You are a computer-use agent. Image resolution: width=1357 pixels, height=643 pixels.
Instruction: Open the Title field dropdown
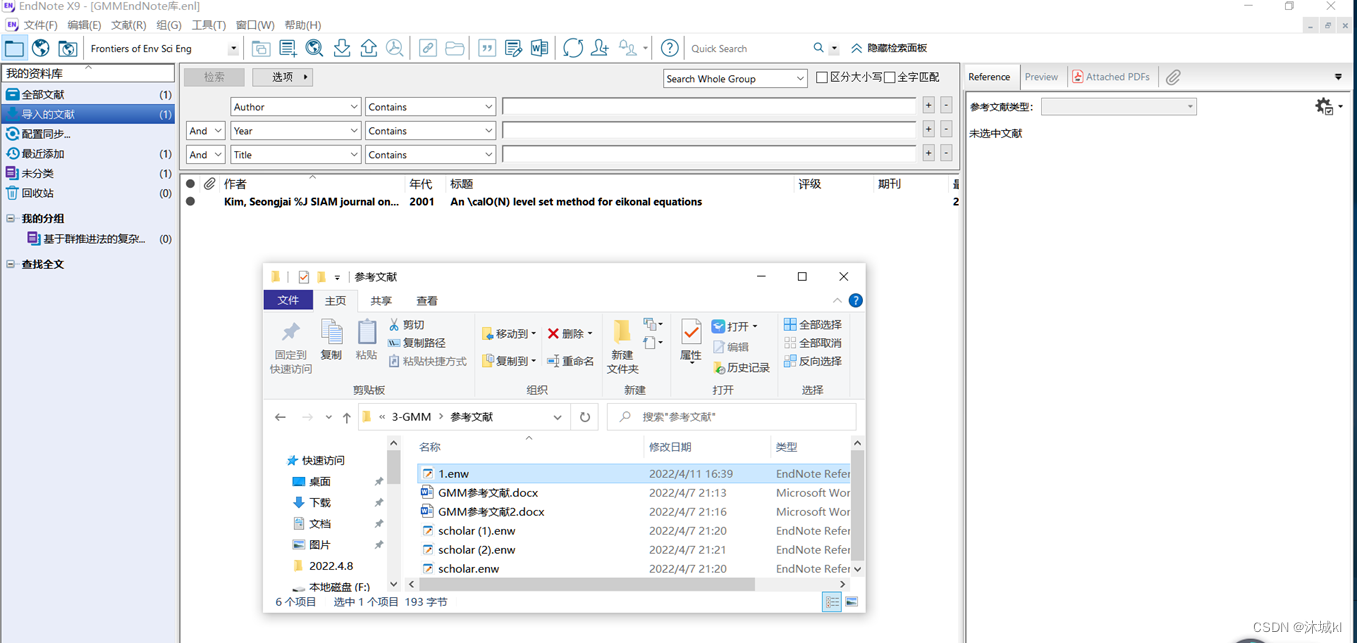click(296, 154)
